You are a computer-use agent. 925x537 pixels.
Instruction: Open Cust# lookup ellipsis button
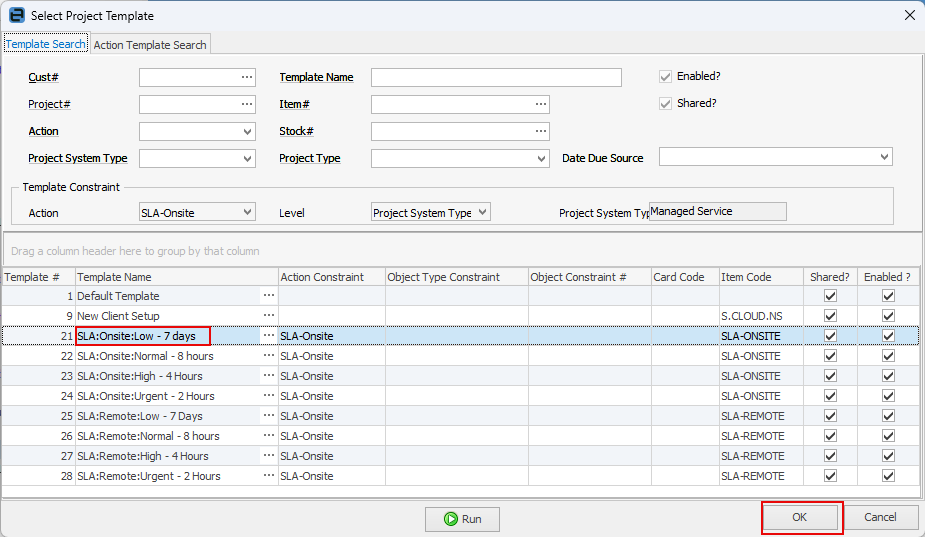click(x=247, y=77)
